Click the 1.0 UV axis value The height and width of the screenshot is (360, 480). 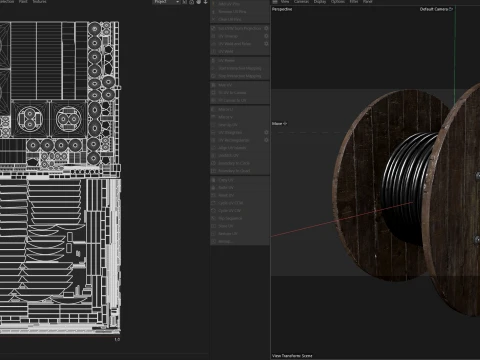tap(117, 340)
